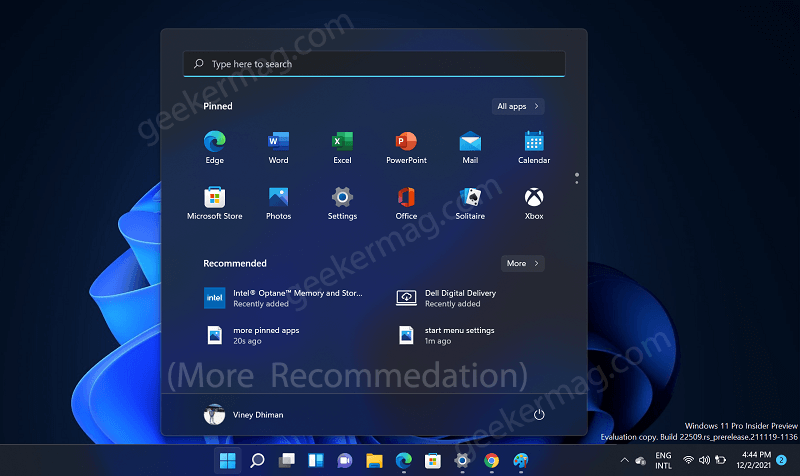Open Task View on the taskbar

286,461
